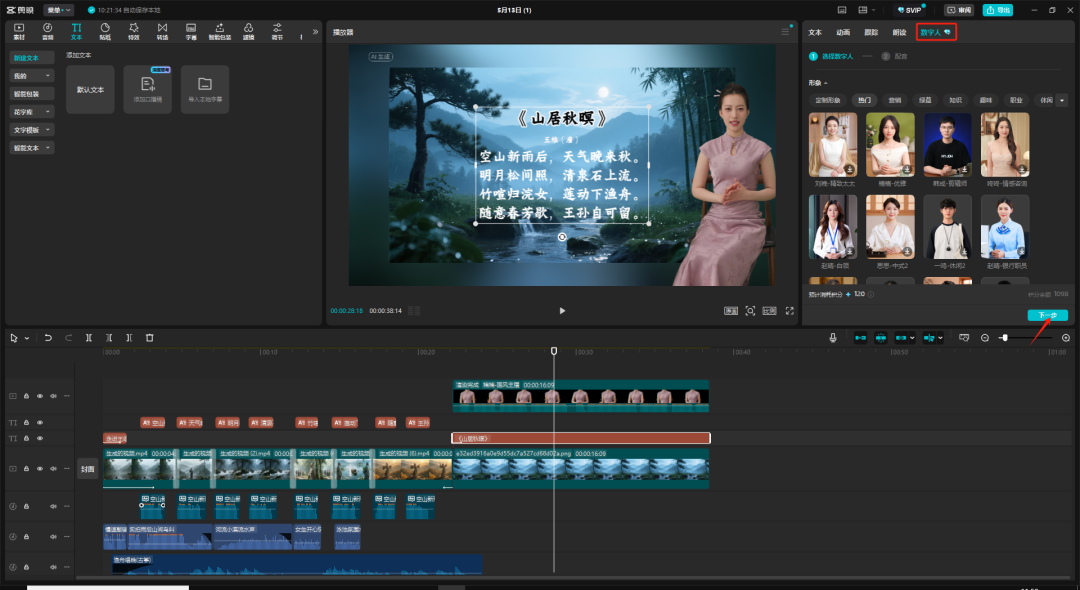Toggle lock on the main video track
Image resolution: width=1080 pixels, height=590 pixels.
click(x=27, y=468)
